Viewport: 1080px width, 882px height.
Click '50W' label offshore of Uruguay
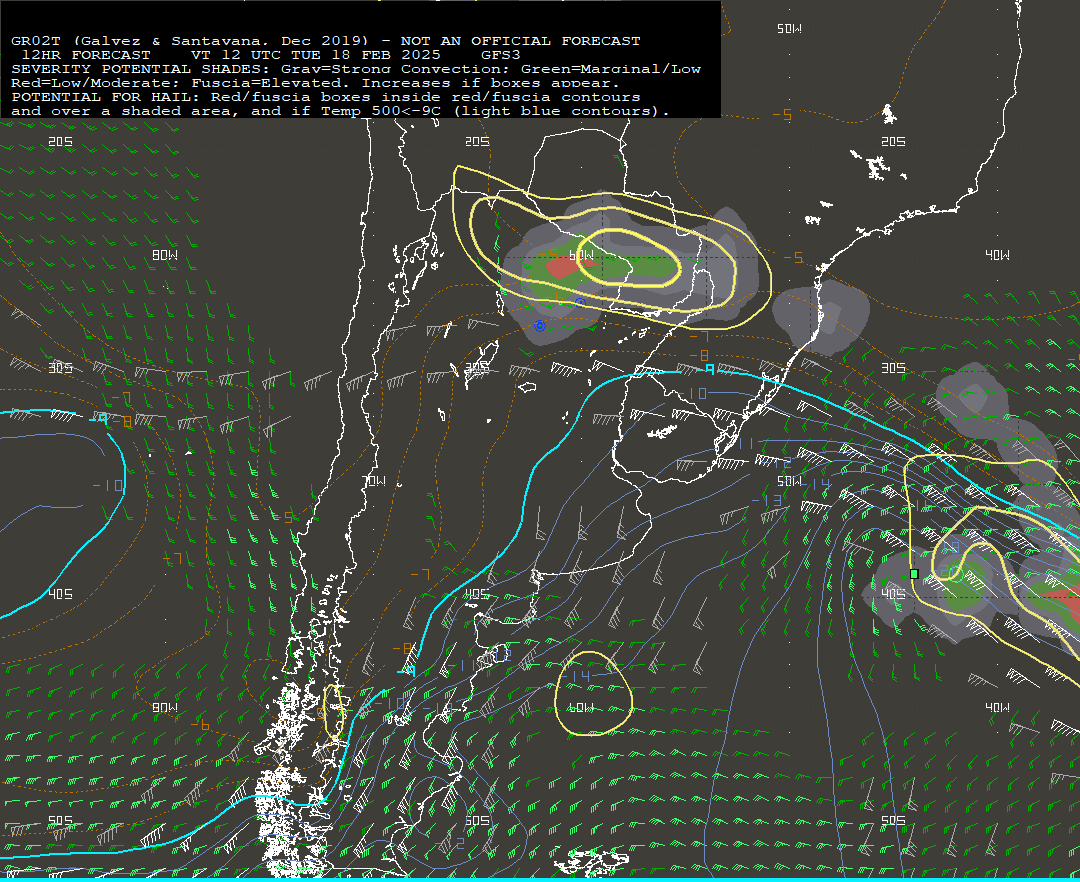[x=789, y=481]
